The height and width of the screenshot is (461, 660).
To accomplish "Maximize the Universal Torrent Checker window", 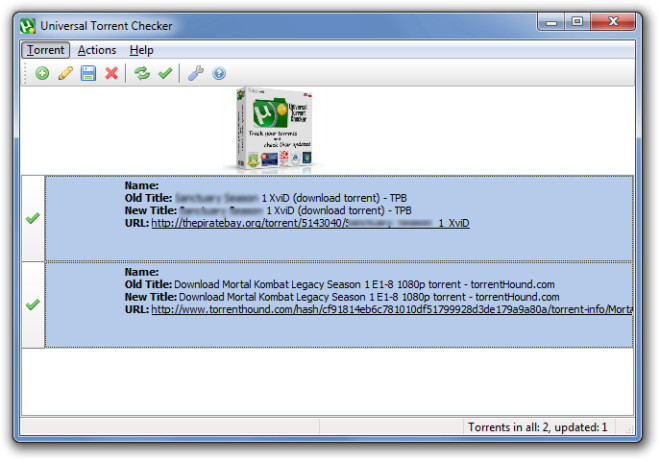I will (x=578, y=22).
